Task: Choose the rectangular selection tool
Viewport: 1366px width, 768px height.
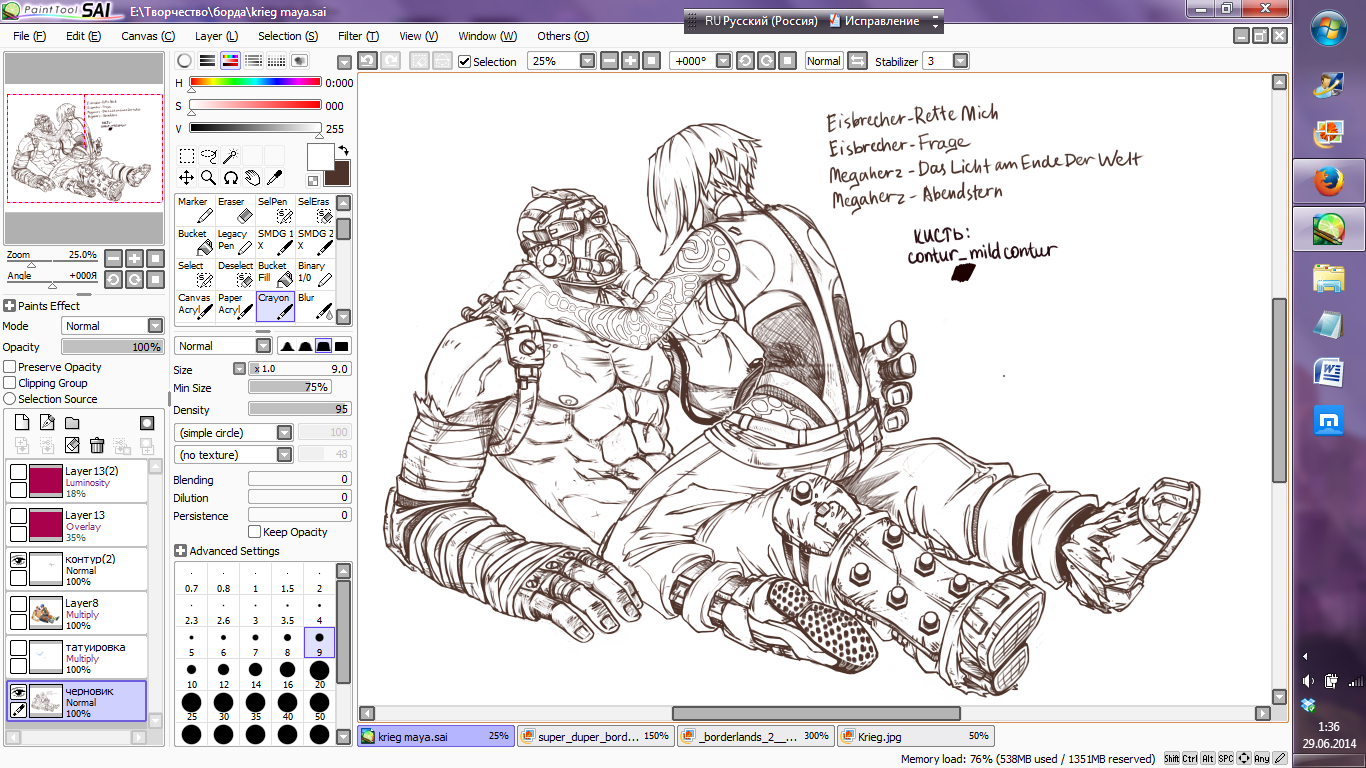Action: point(187,155)
